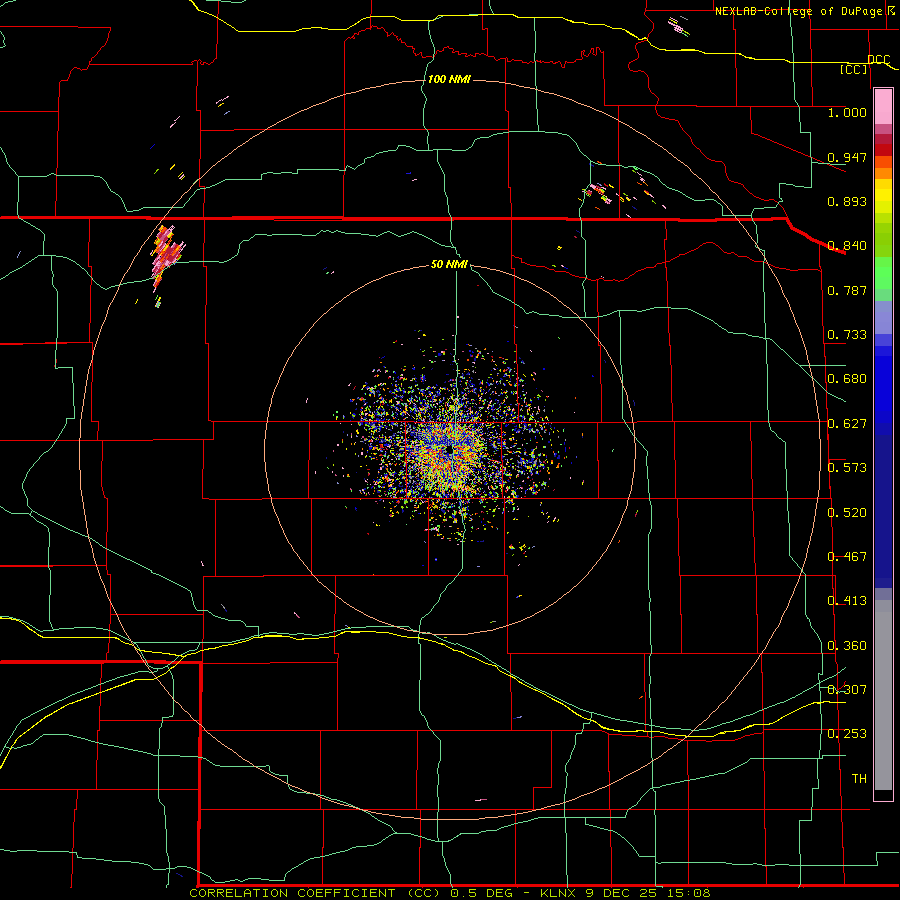Click the Correlation Coefficient KLNX caption at bottom

(449, 893)
